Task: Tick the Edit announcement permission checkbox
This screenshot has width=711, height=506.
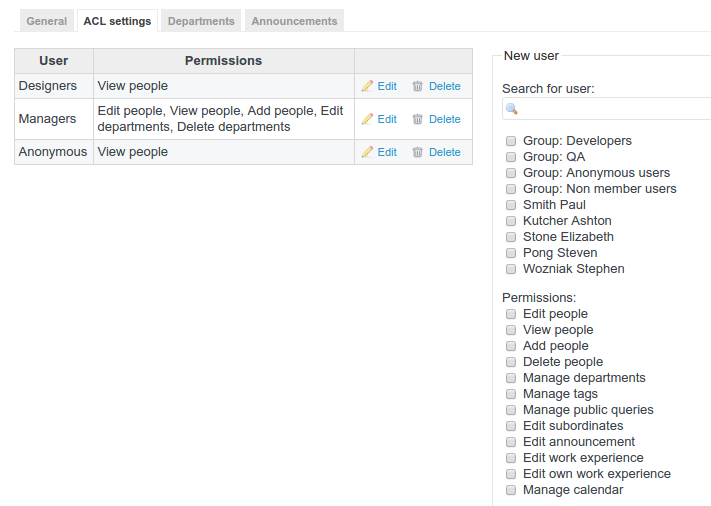Action: (x=511, y=442)
